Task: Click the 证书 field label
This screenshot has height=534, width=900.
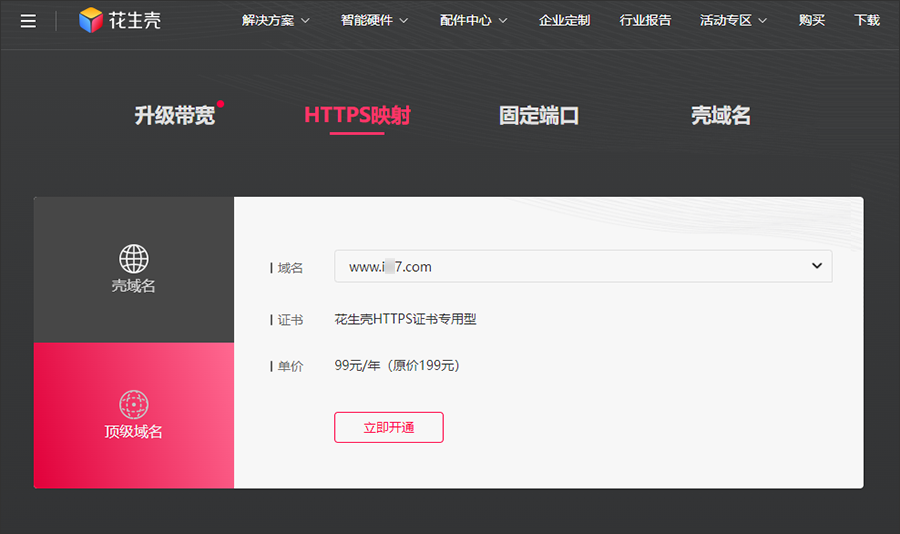Action: click(x=290, y=320)
